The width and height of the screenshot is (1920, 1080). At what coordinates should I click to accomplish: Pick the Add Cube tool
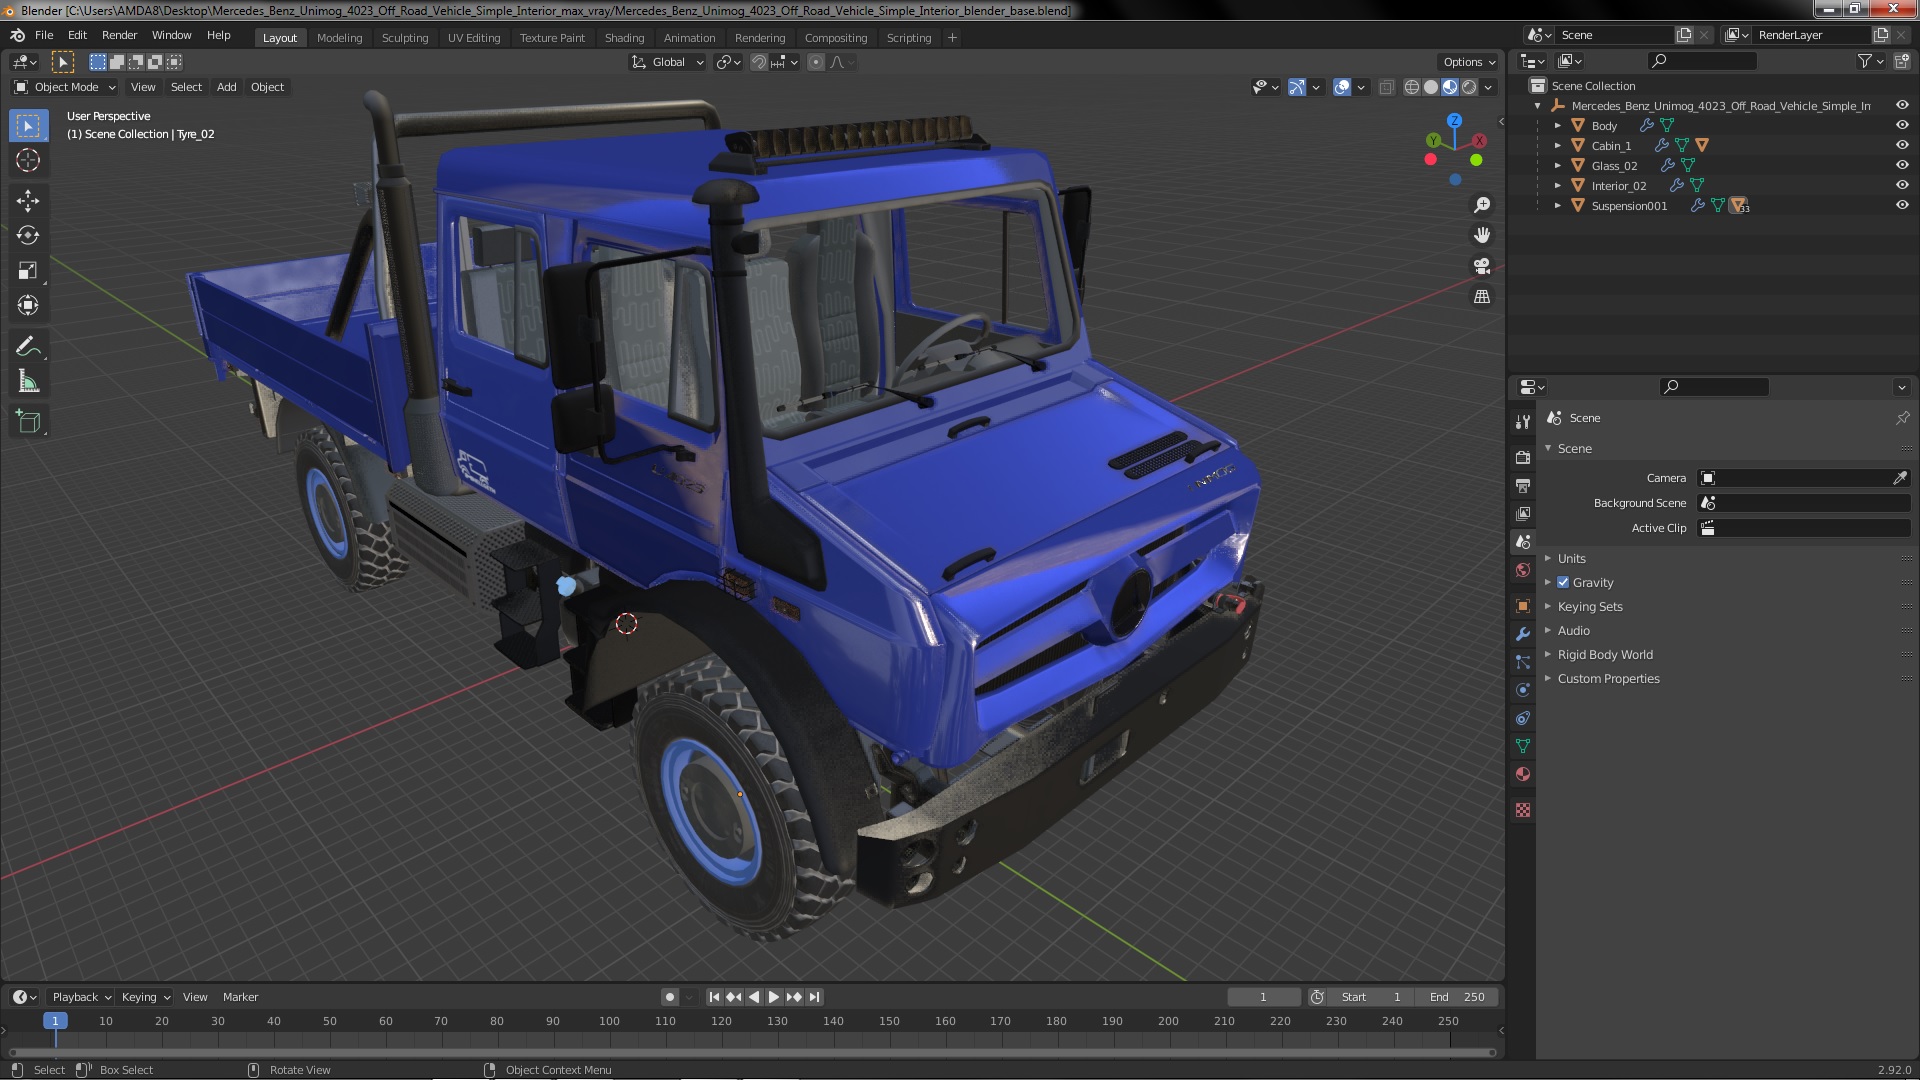click(28, 422)
